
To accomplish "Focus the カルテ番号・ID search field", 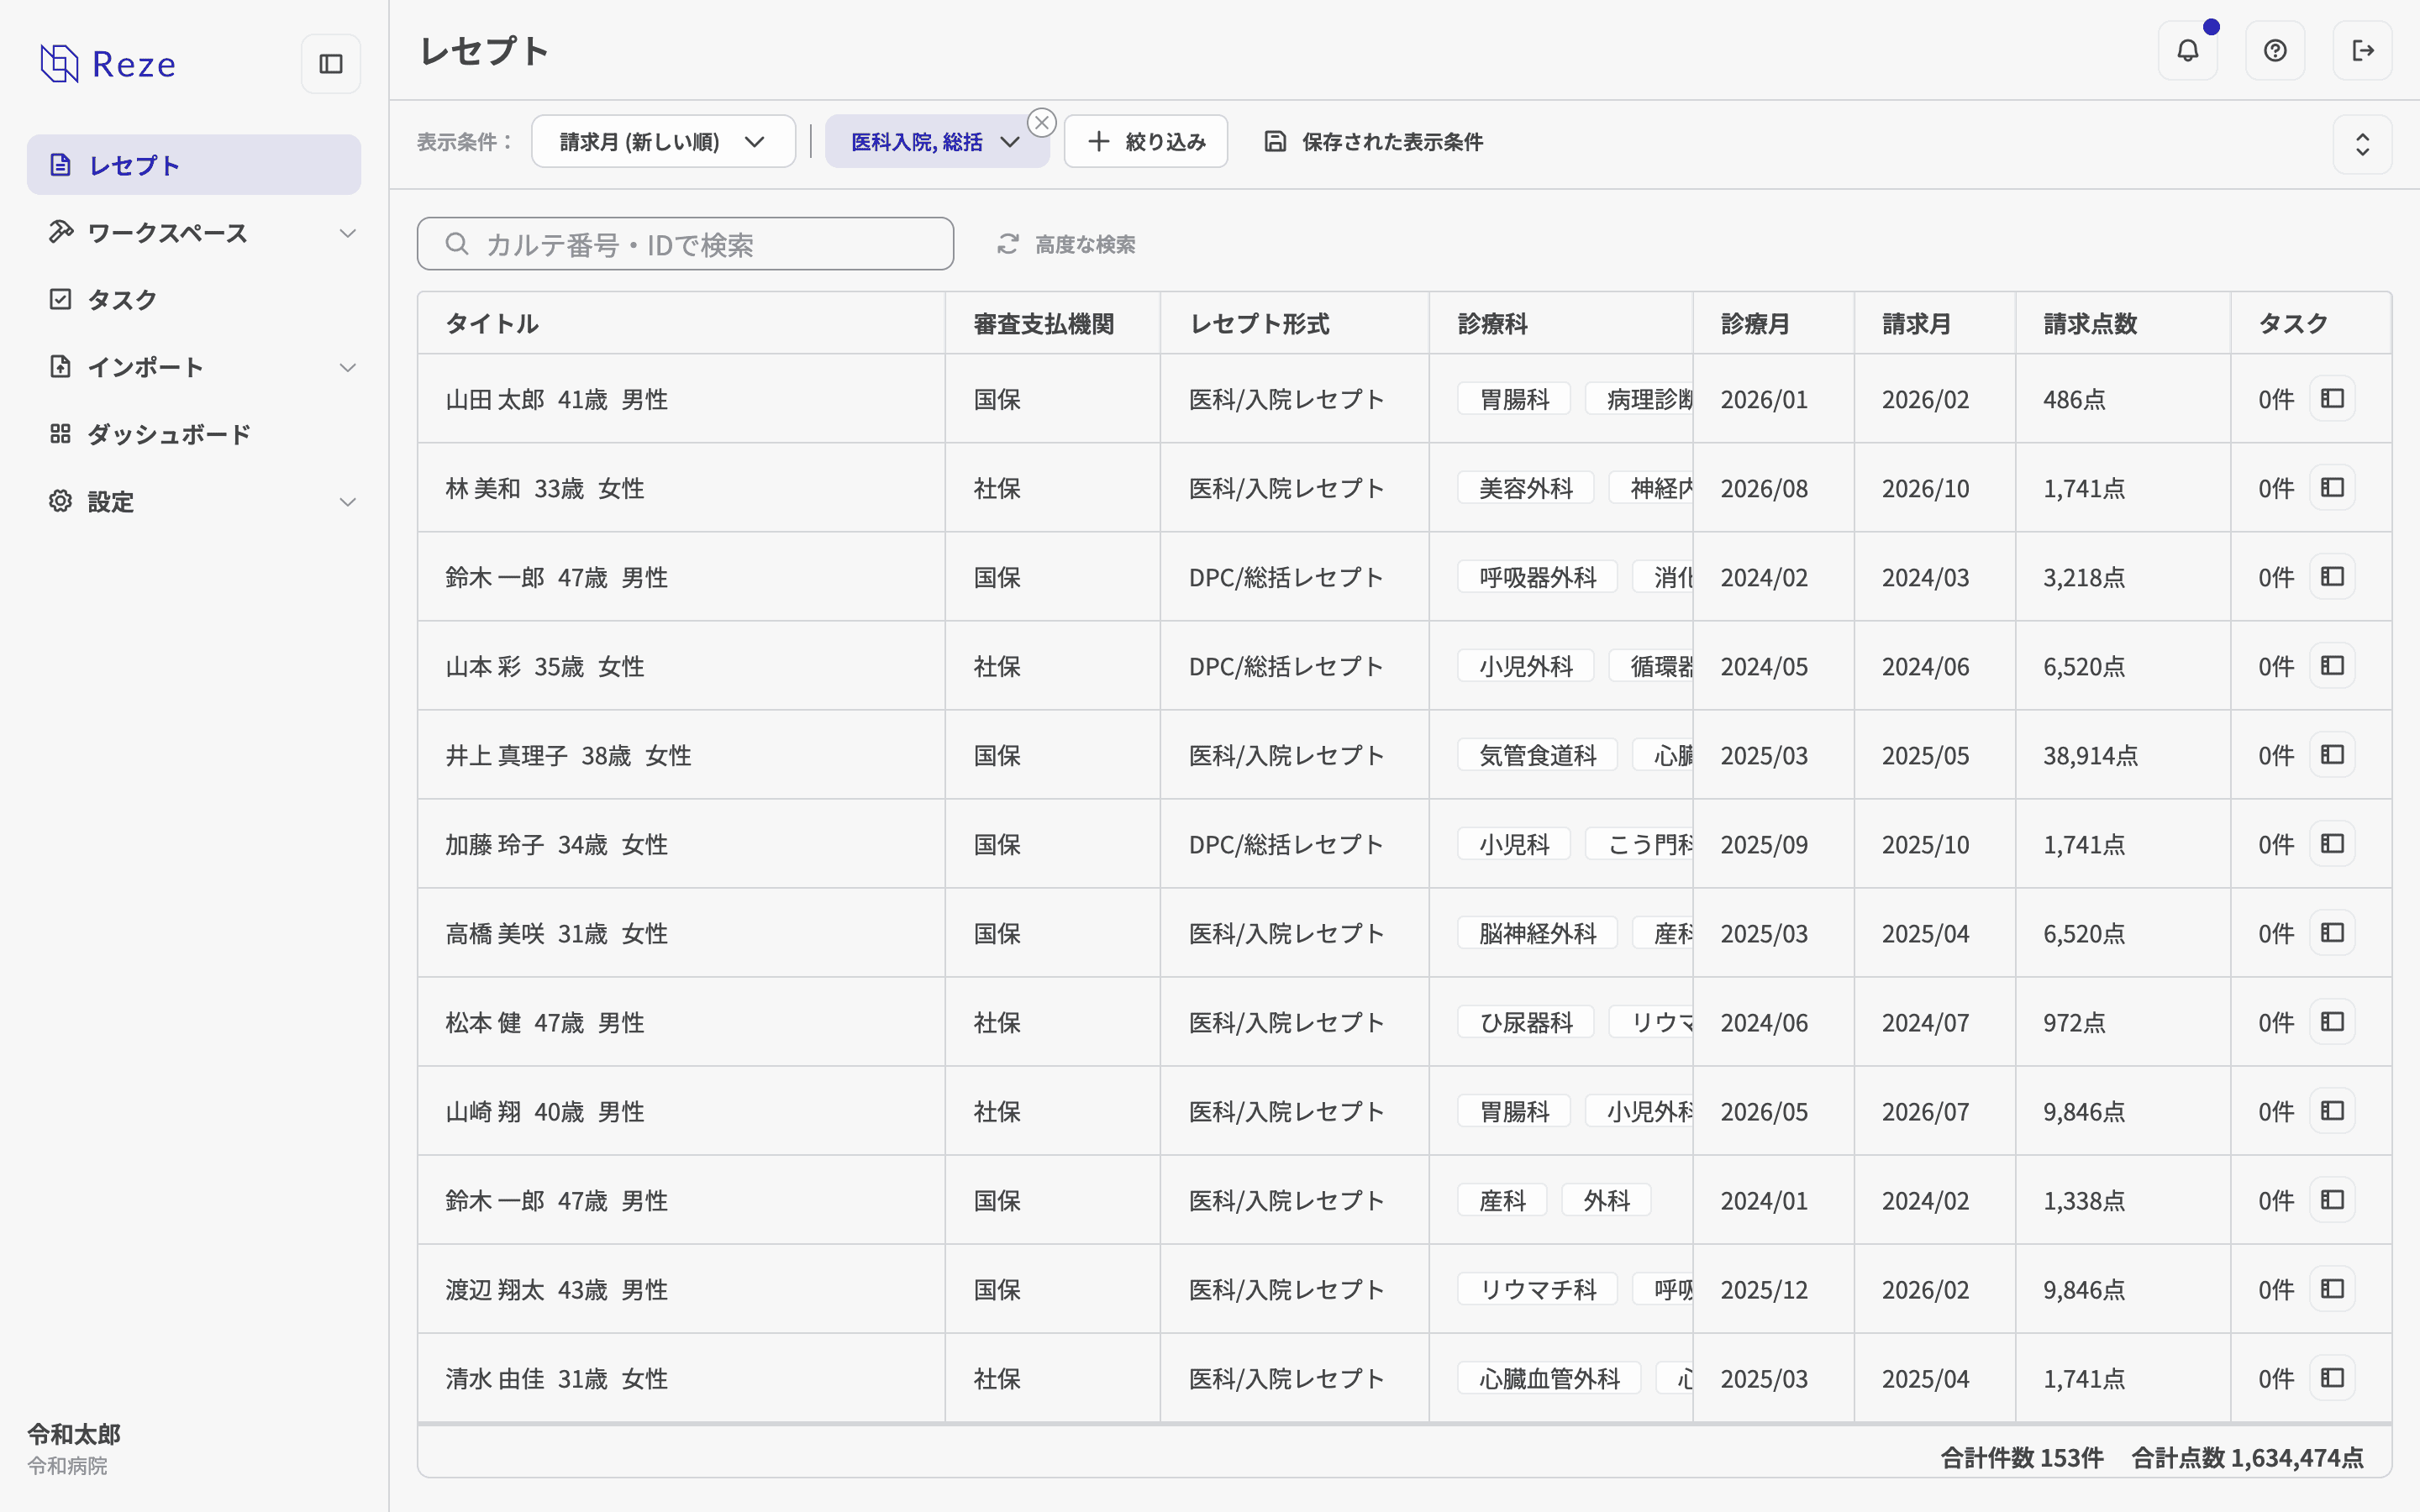I will (x=685, y=244).
